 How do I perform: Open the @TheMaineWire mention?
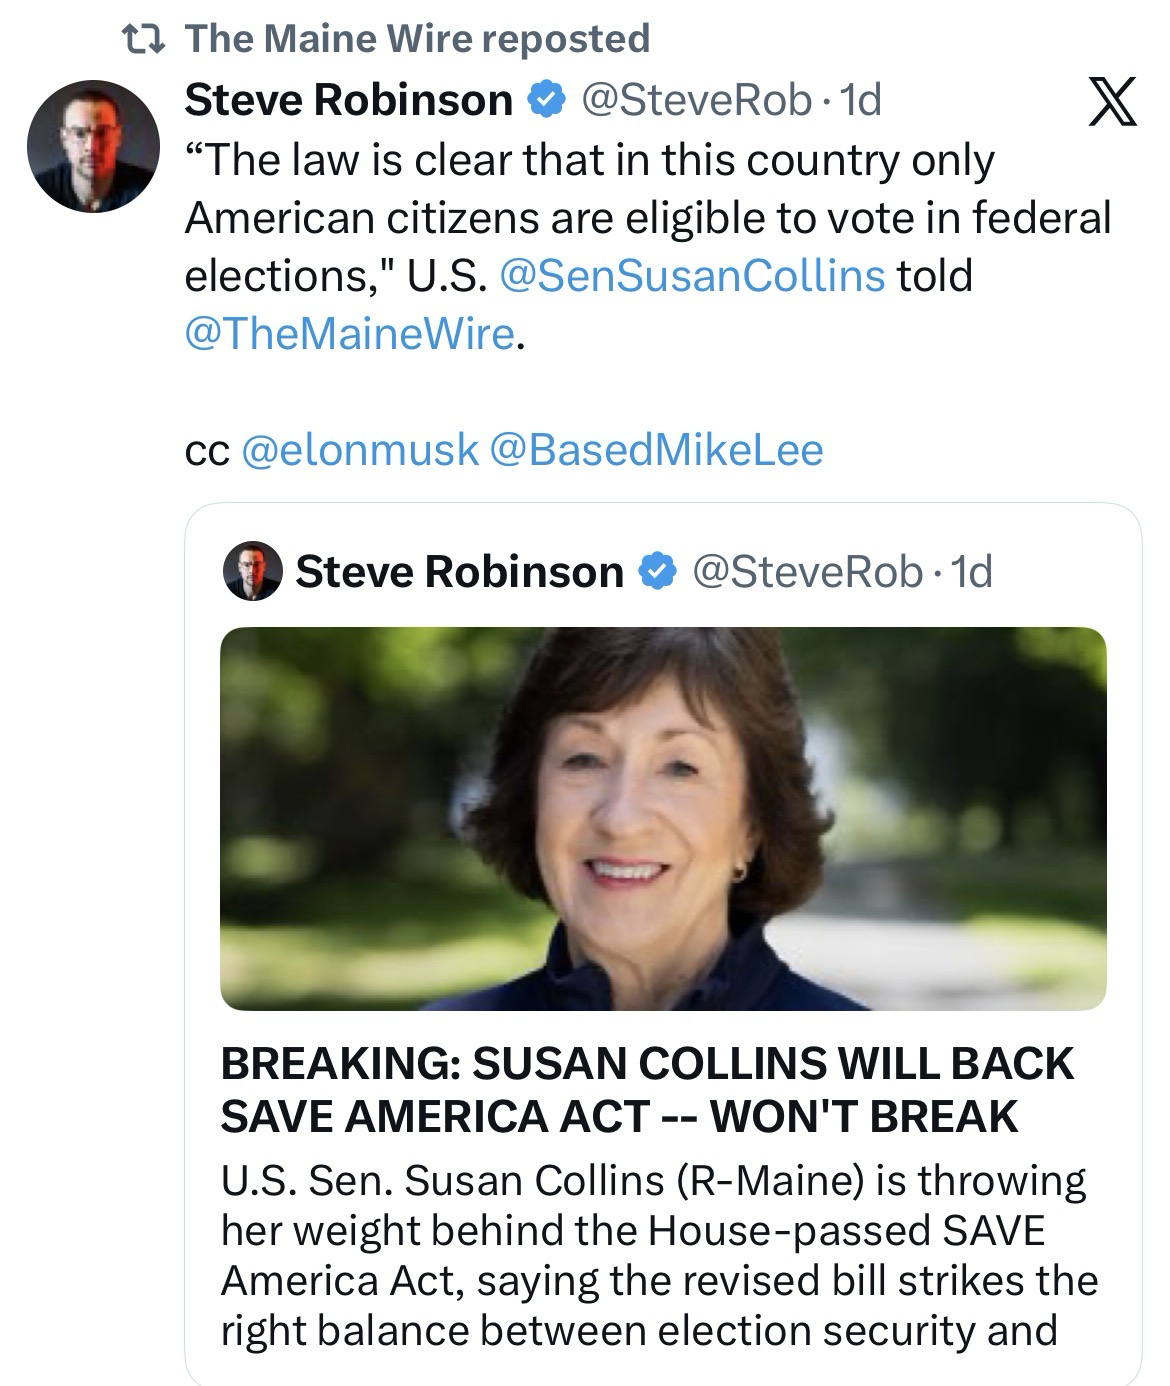(x=350, y=333)
